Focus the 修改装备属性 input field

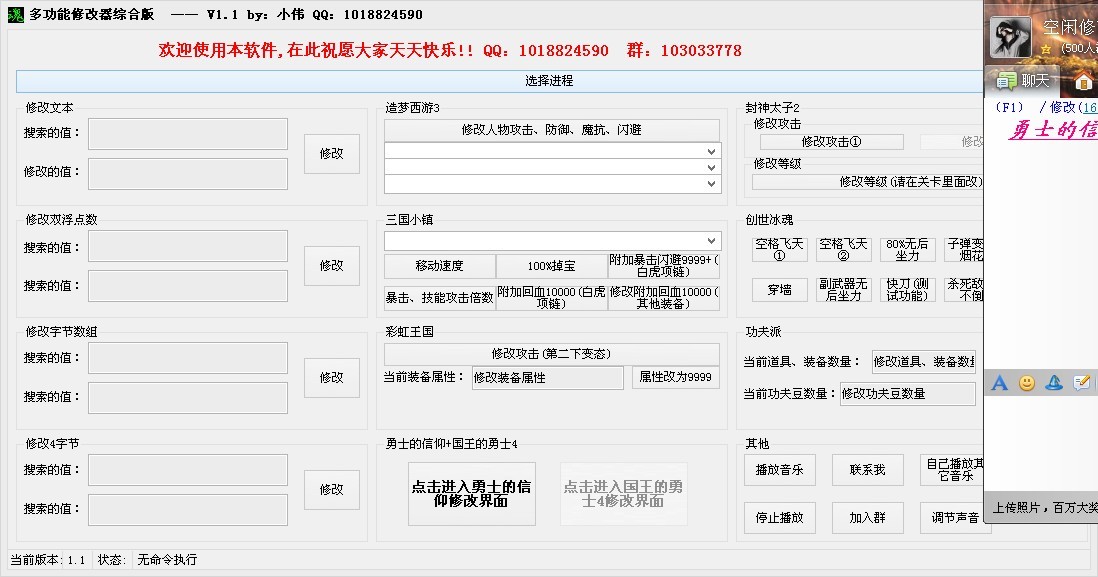pos(548,377)
